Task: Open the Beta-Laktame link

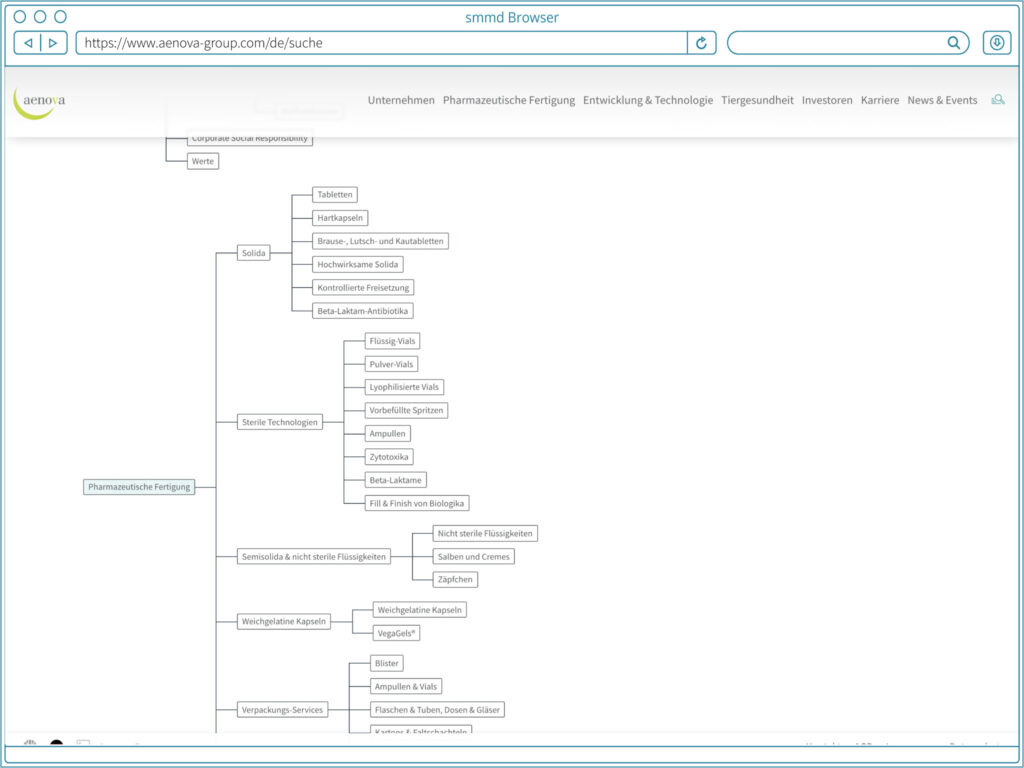Action: click(x=395, y=480)
